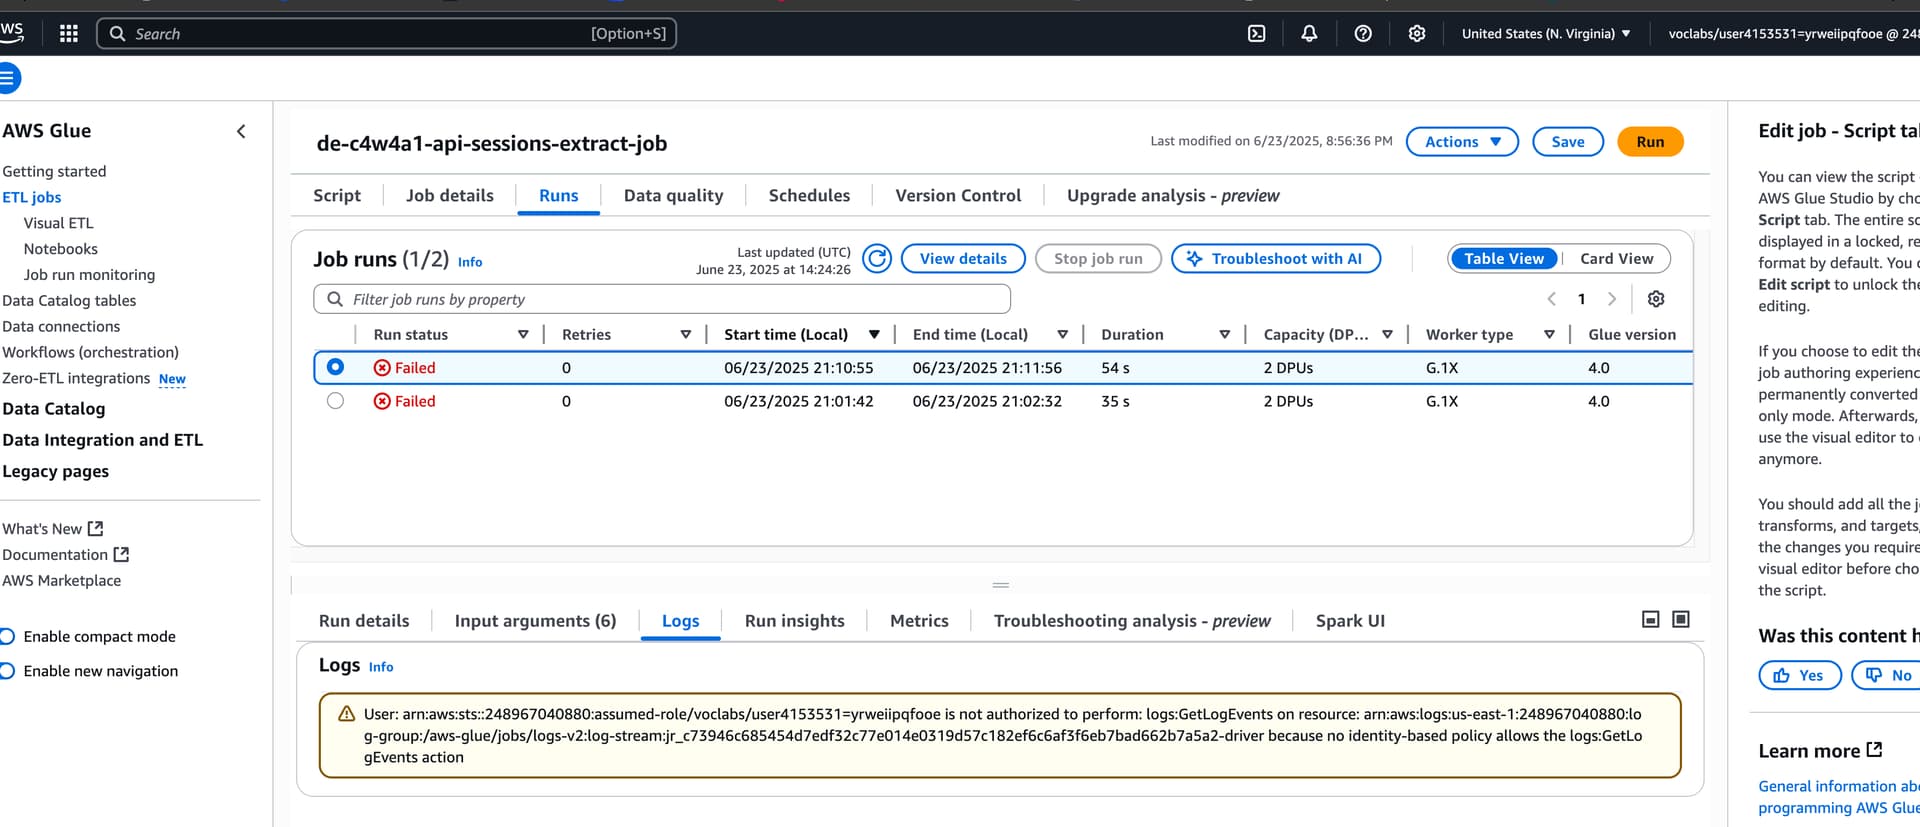This screenshot has width=1920, height=827.
Task: Switch to Card View
Action: 1616,259
